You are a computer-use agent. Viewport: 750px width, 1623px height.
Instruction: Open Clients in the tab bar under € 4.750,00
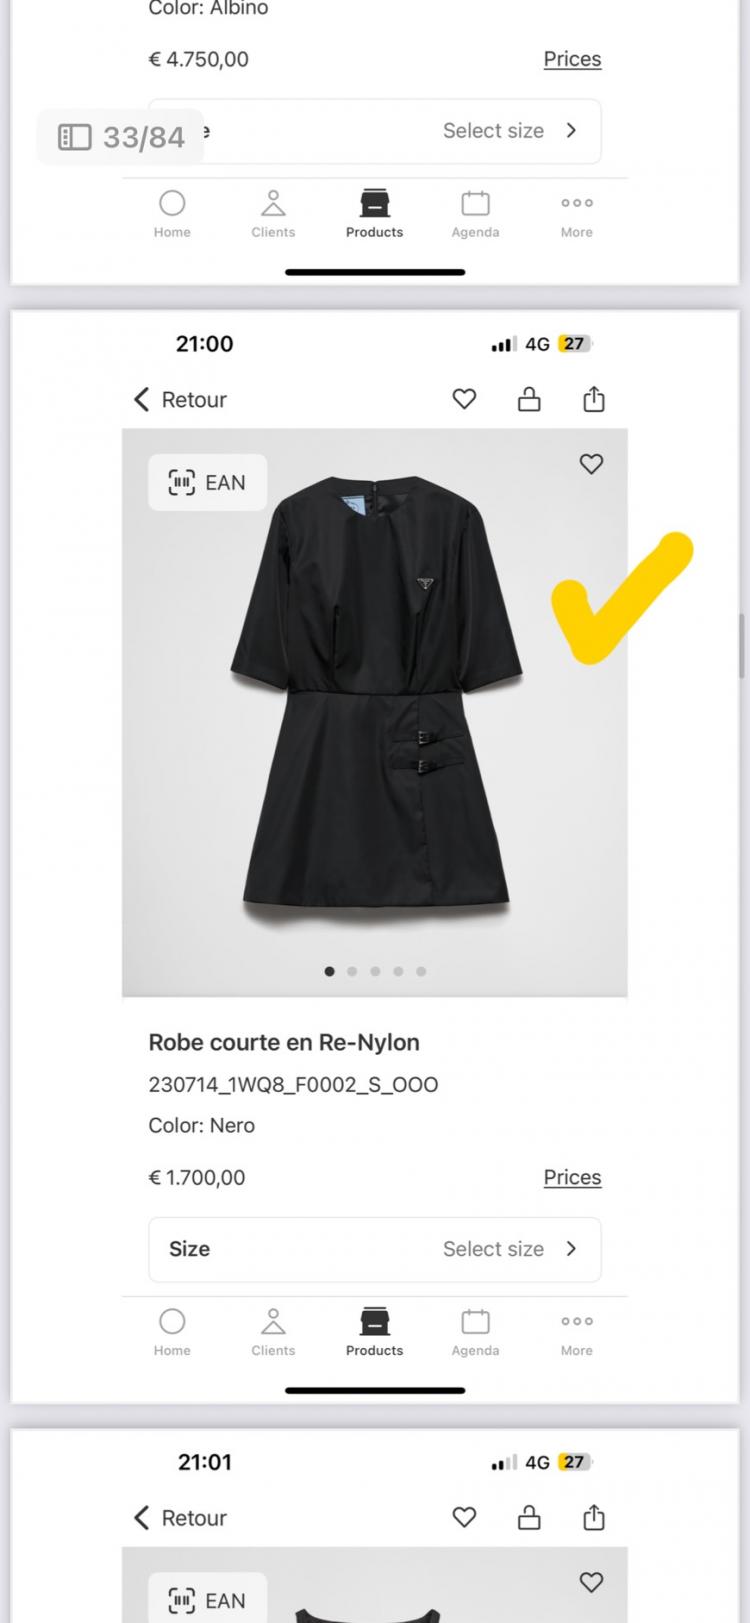coord(273,214)
